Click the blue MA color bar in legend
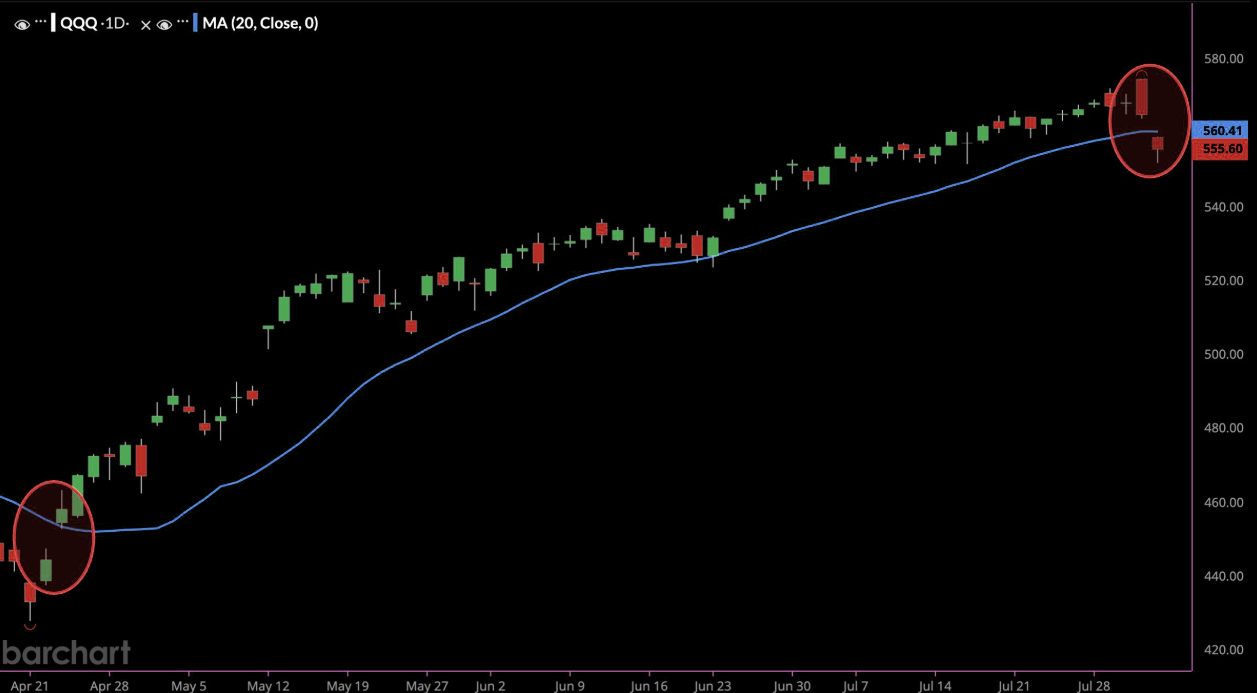 click(x=196, y=23)
